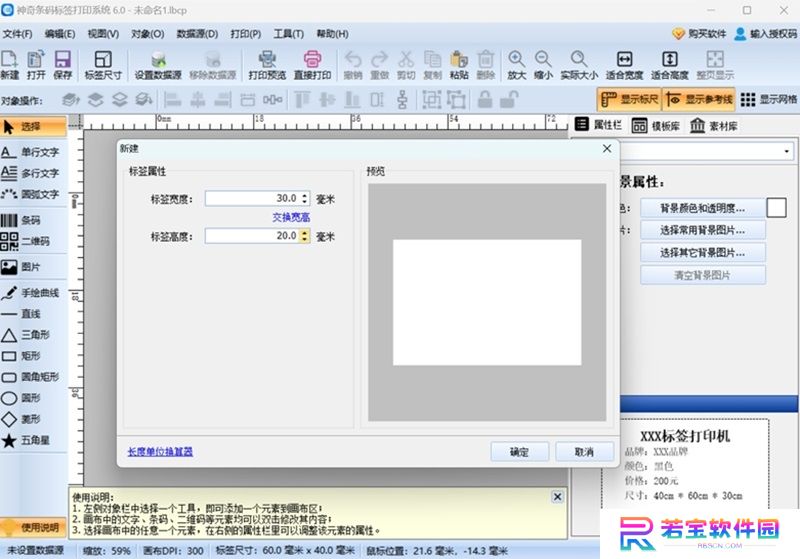Open the 编辑(E) menu

[60, 34]
